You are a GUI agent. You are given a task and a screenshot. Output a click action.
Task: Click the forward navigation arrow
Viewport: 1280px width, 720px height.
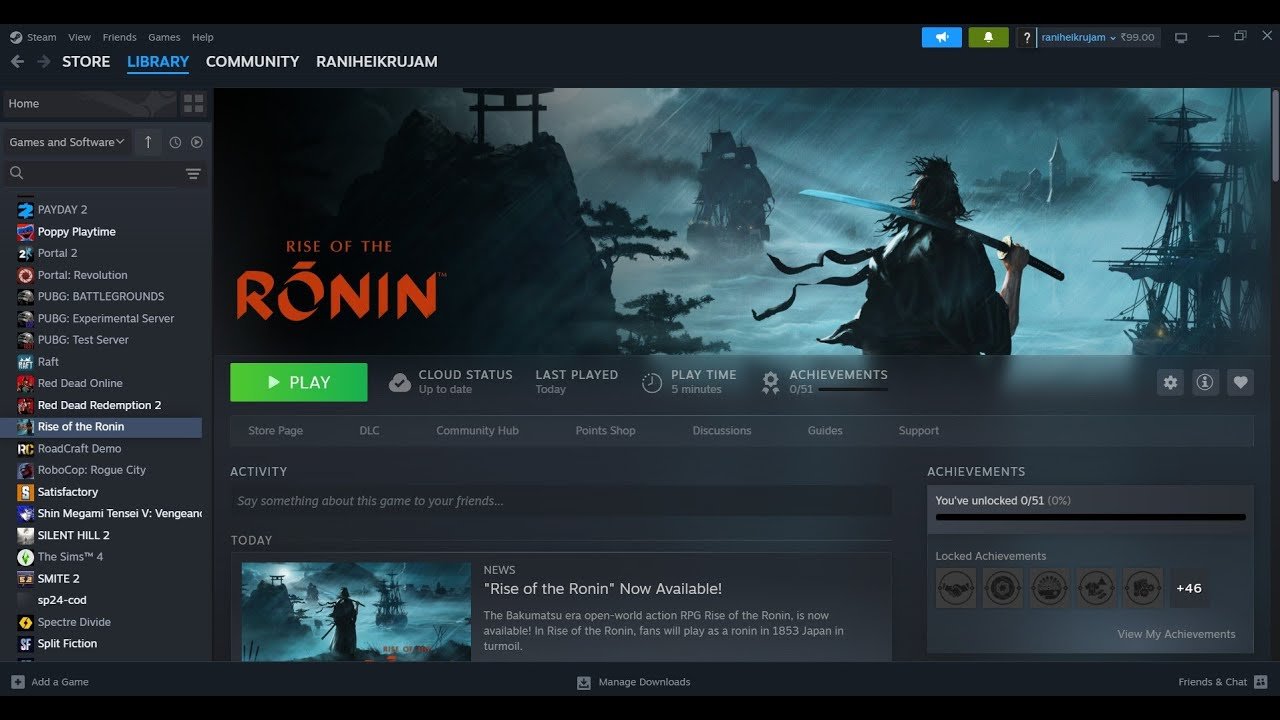coord(43,62)
